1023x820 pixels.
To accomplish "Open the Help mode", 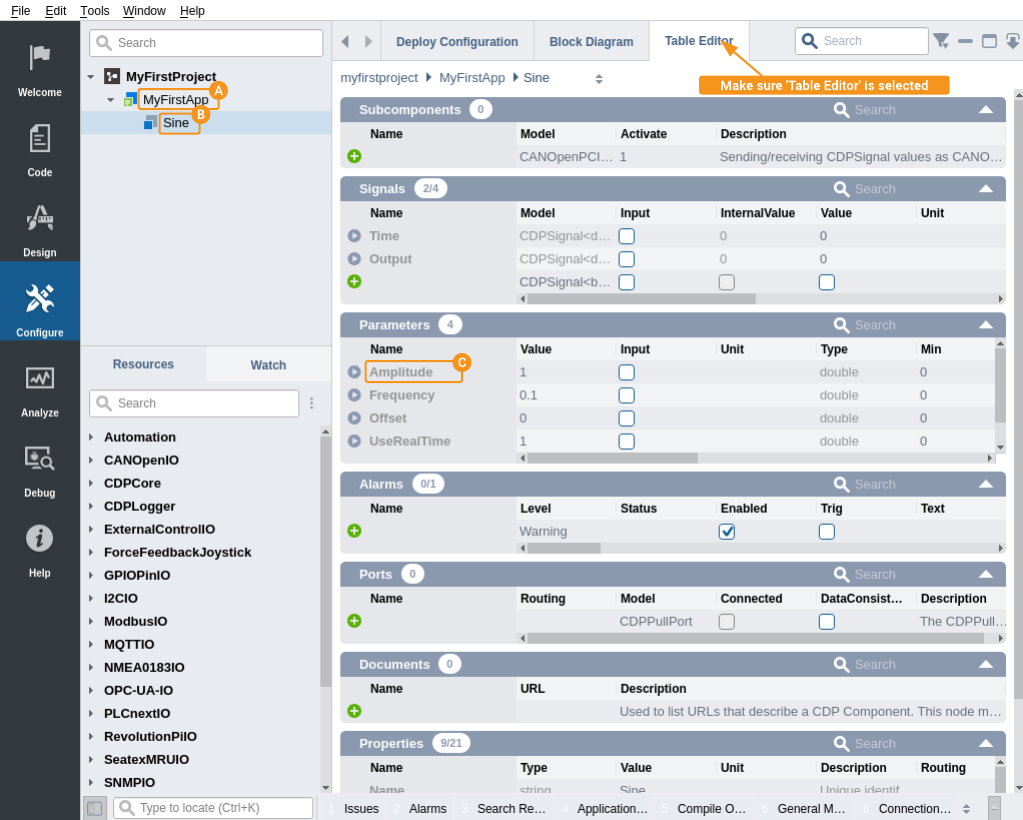I will [x=40, y=550].
